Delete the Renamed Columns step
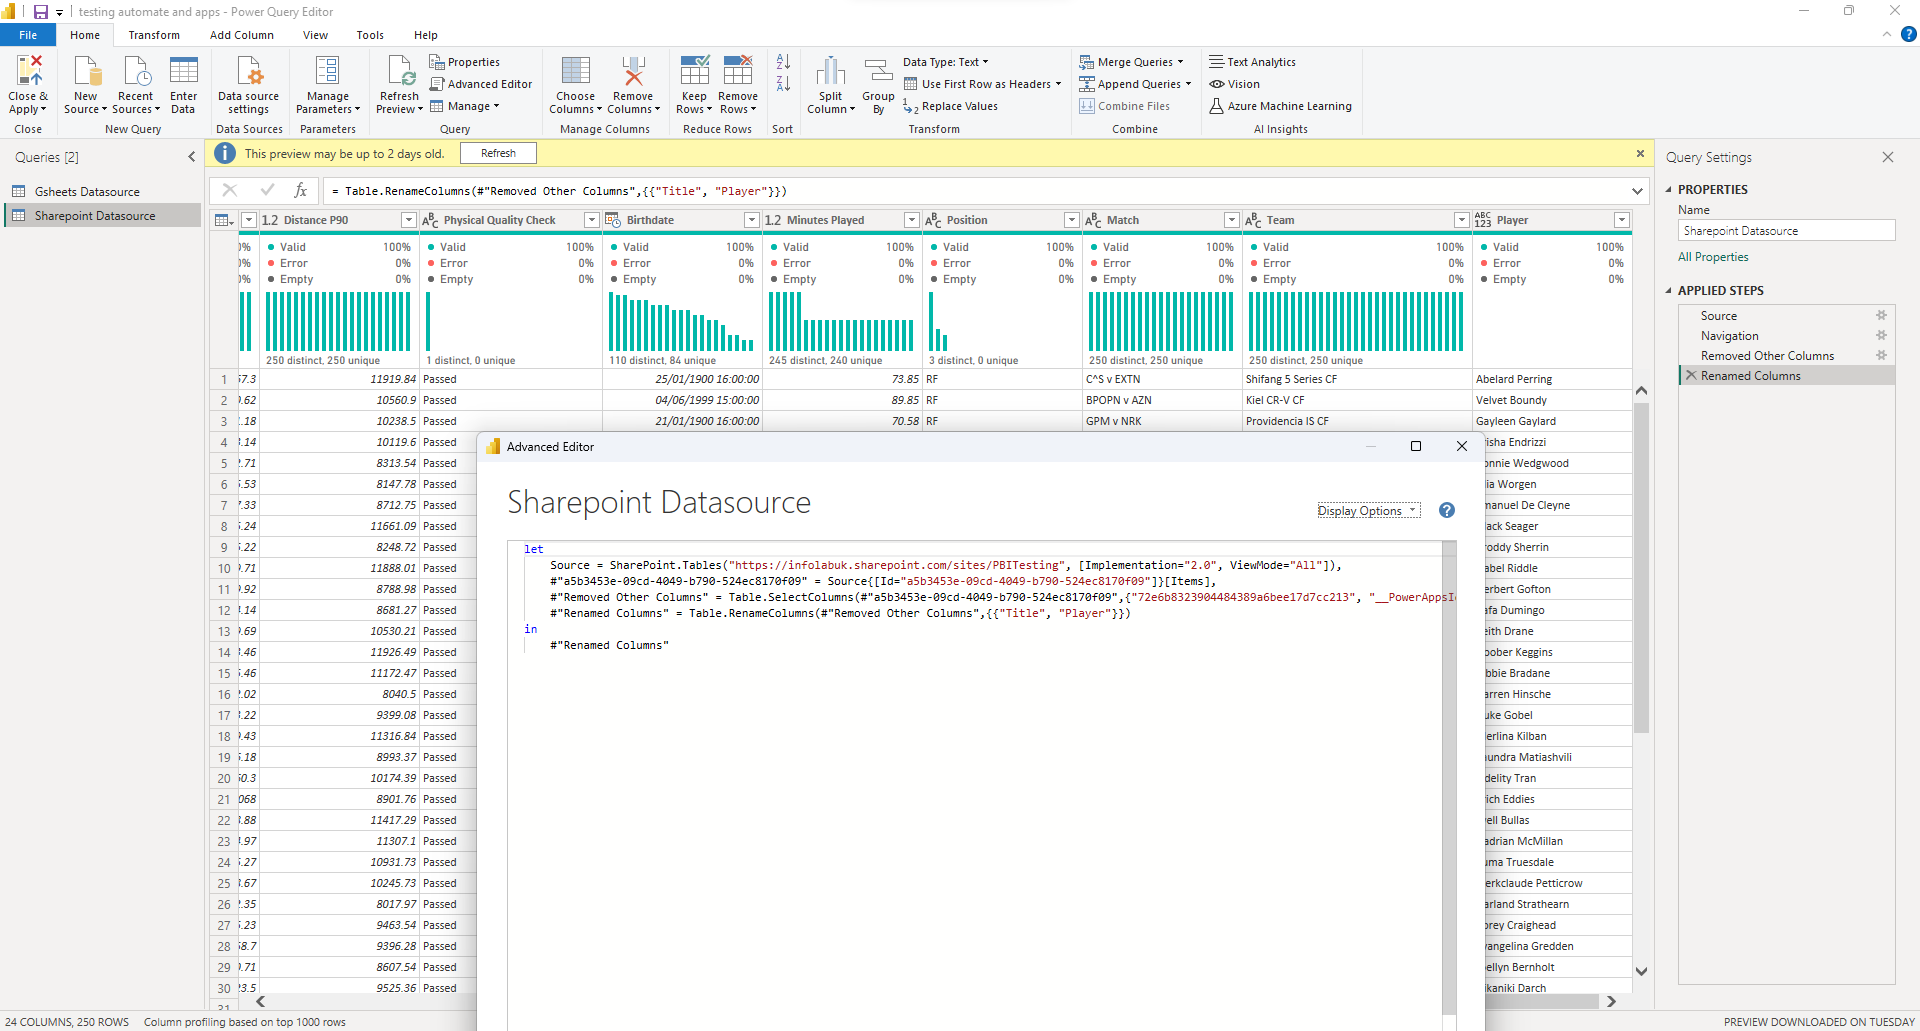 coord(1691,376)
